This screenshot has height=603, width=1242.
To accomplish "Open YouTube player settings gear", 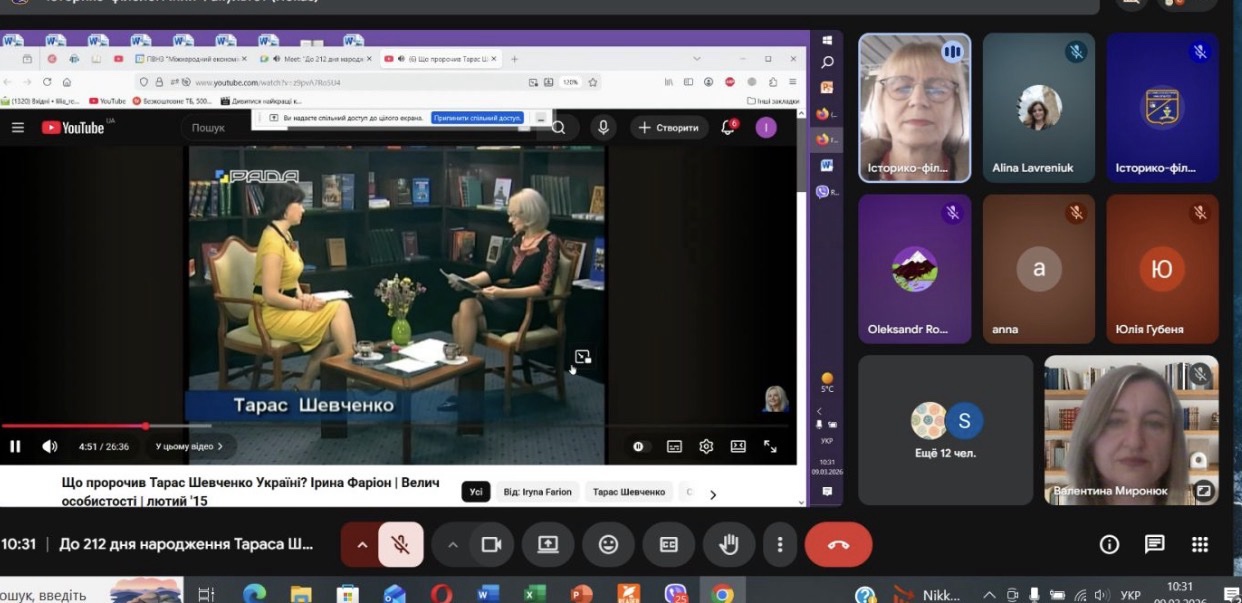I will (x=706, y=446).
